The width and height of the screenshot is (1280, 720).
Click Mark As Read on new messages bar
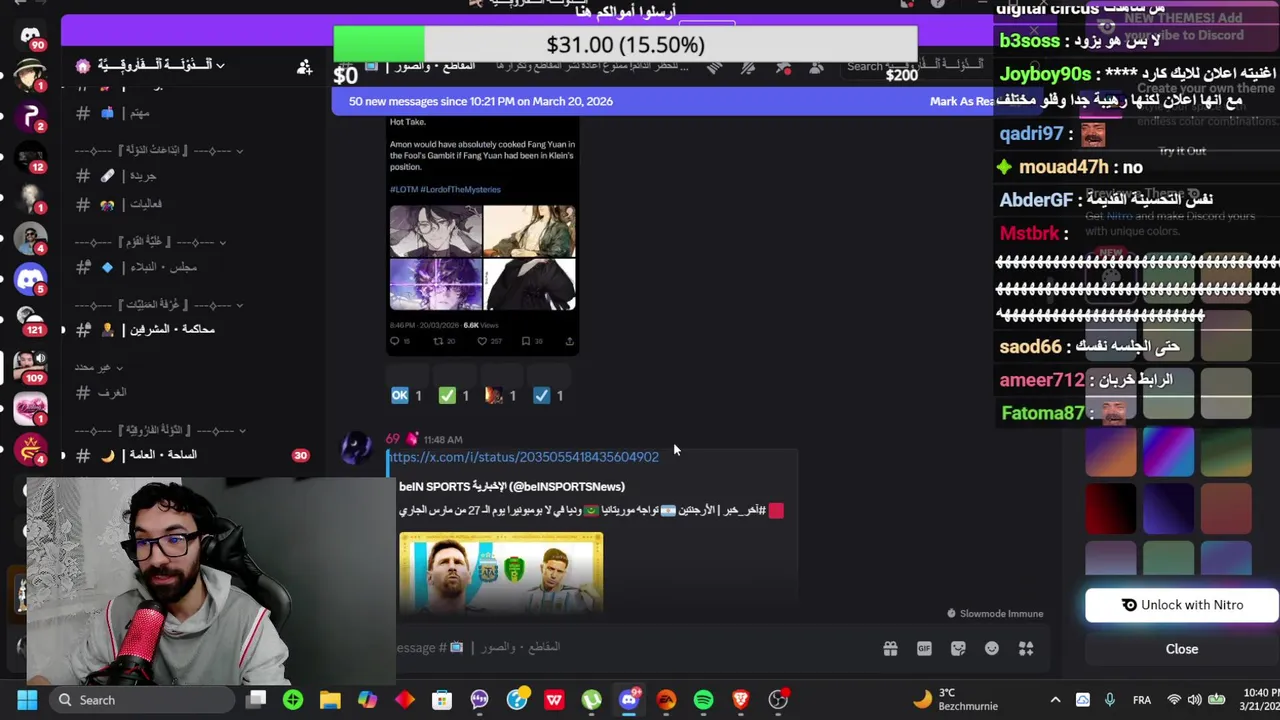pos(961,101)
